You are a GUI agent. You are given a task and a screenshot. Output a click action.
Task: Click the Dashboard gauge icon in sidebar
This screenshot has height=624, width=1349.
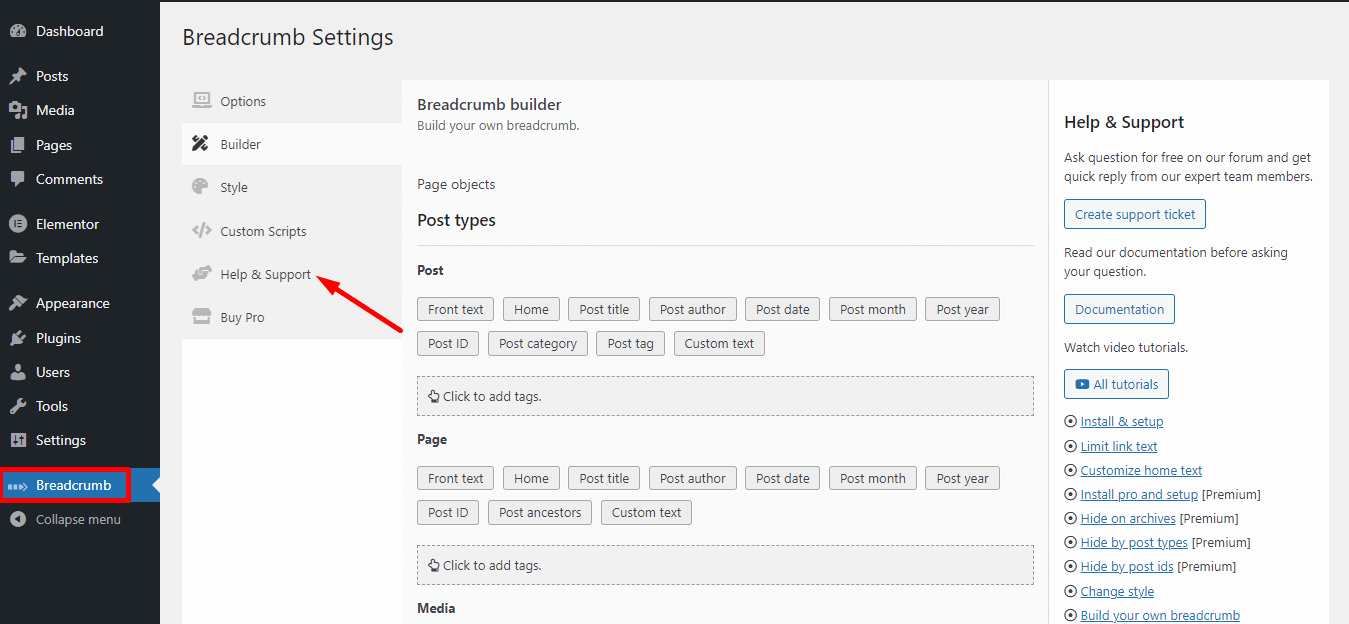(x=18, y=31)
